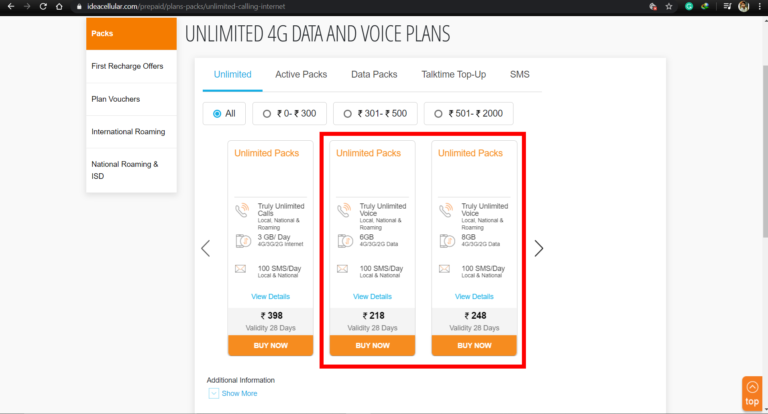Choose the ₹ 501- ₹ 2000 price range
The image size is (768, 414).
(469, 114)
